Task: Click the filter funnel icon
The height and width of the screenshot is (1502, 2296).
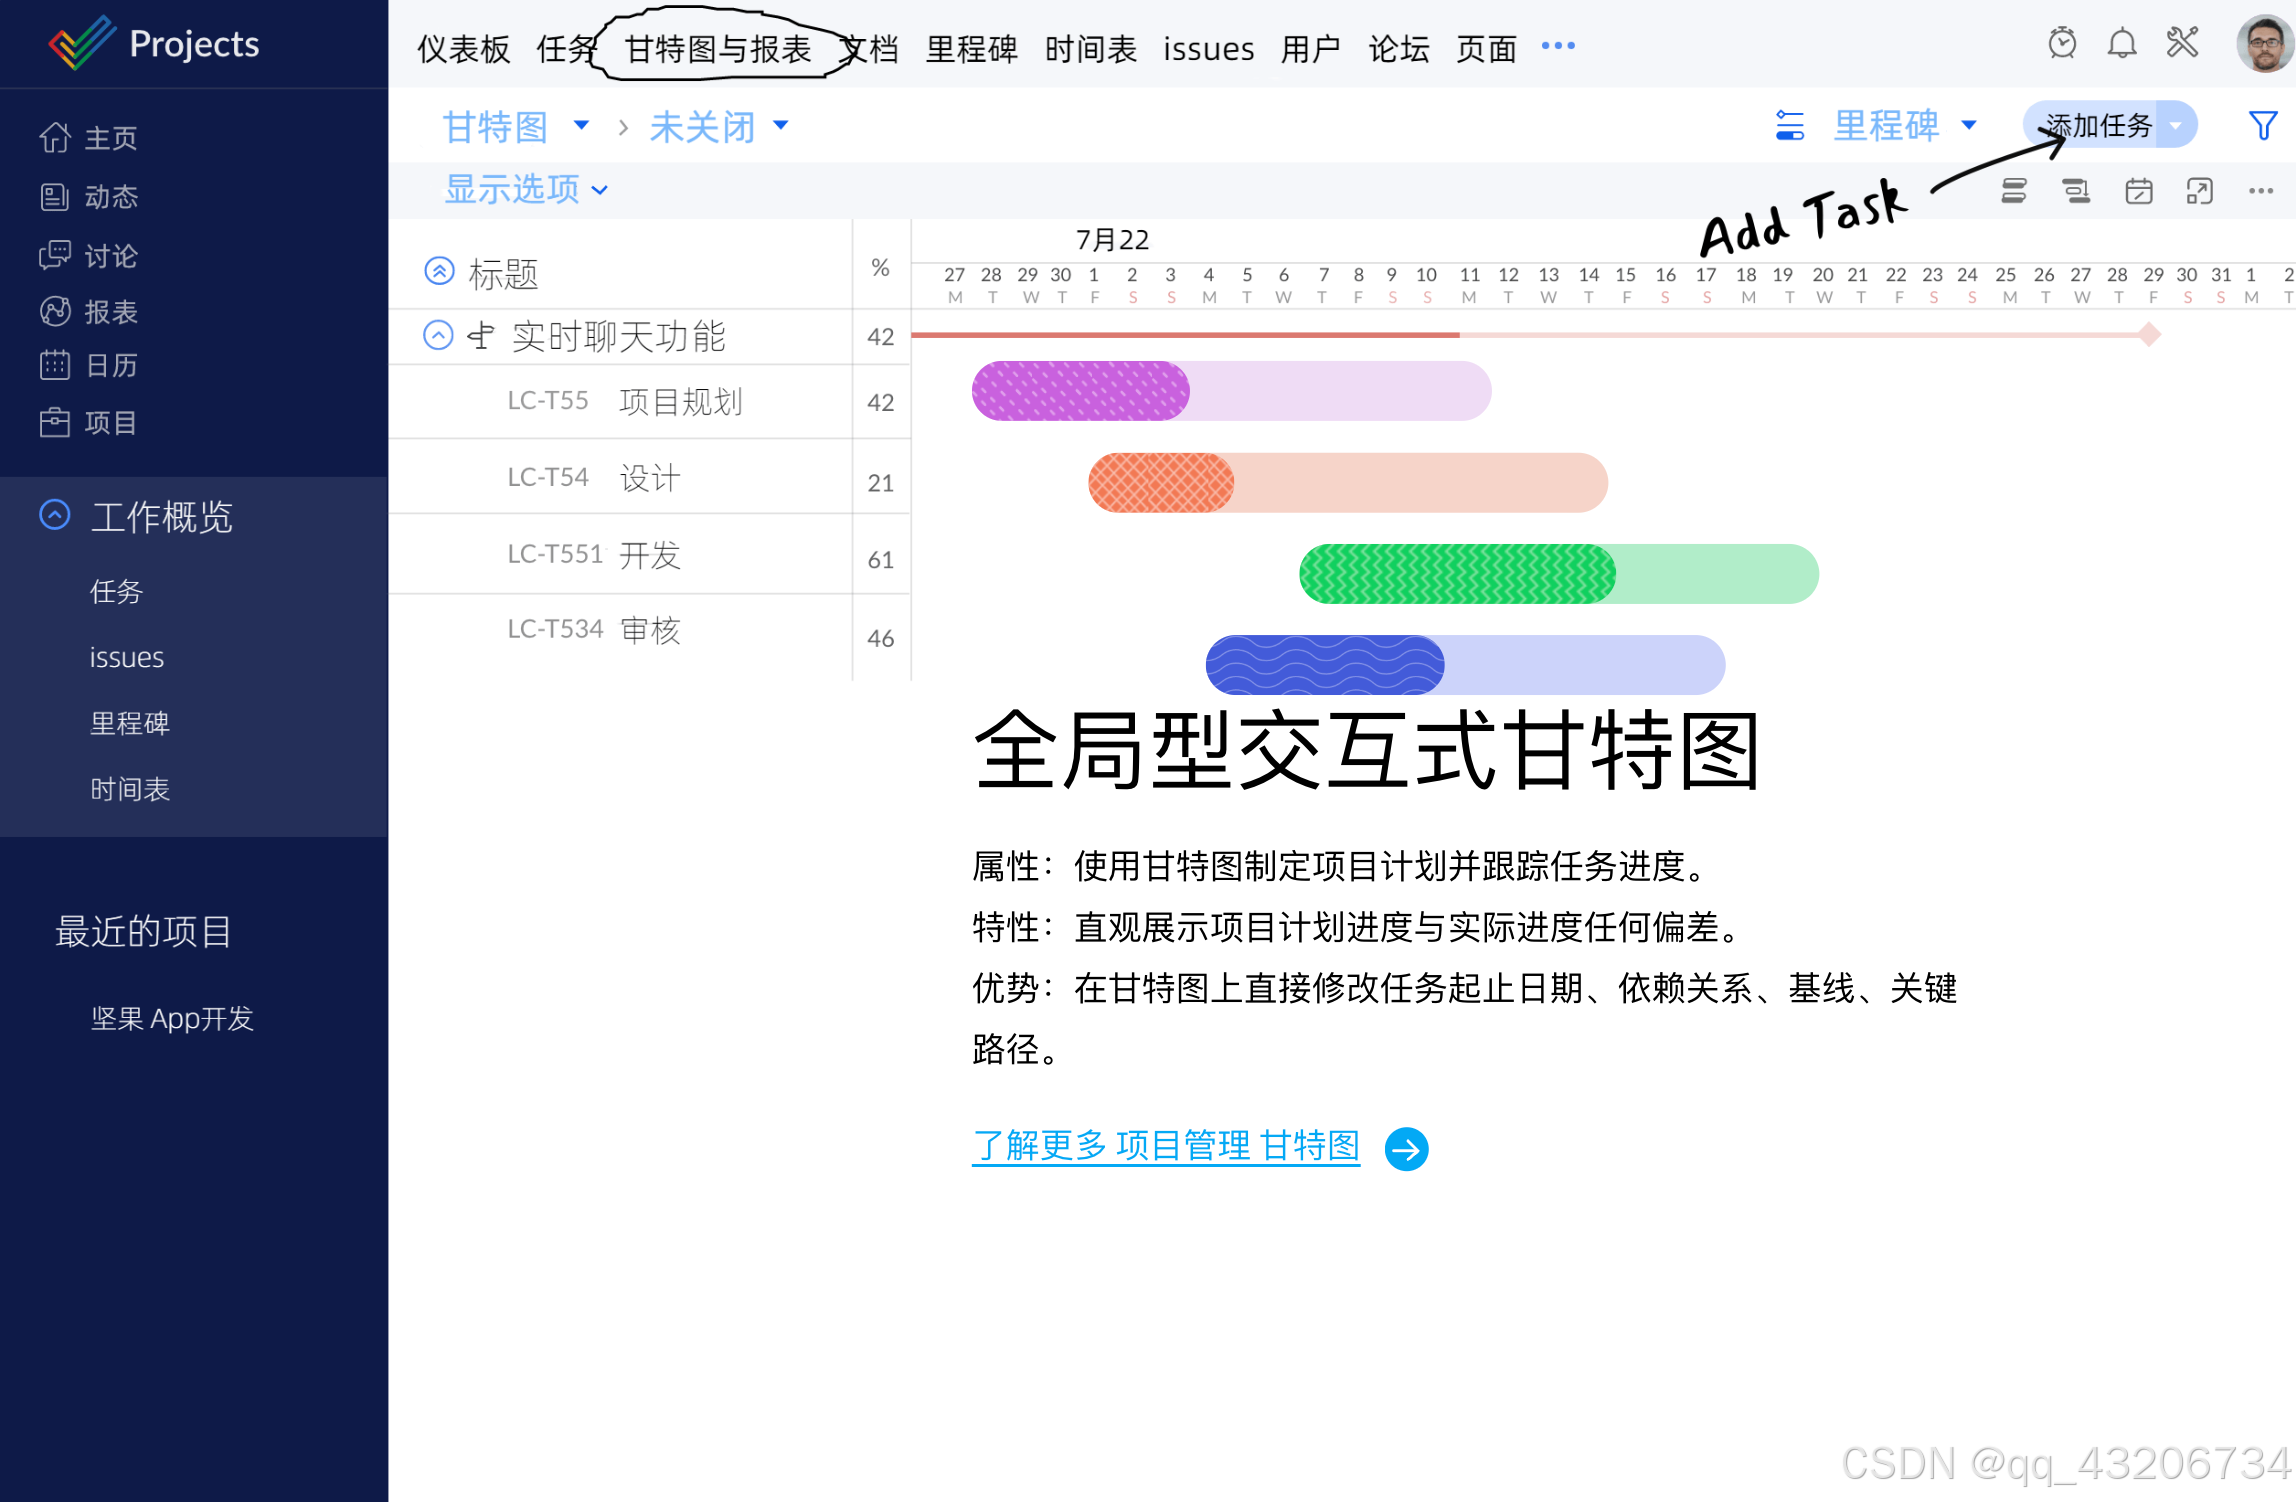Action: [x=2262, y=126]
